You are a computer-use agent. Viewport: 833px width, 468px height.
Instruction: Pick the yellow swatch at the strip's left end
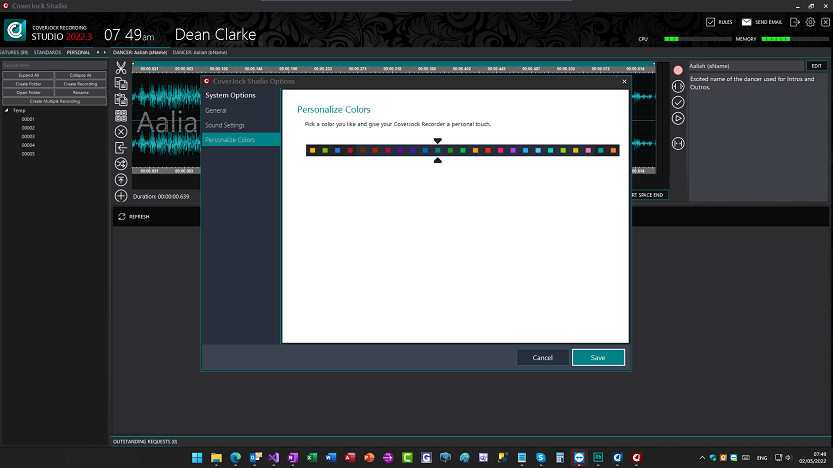point(313,150)
